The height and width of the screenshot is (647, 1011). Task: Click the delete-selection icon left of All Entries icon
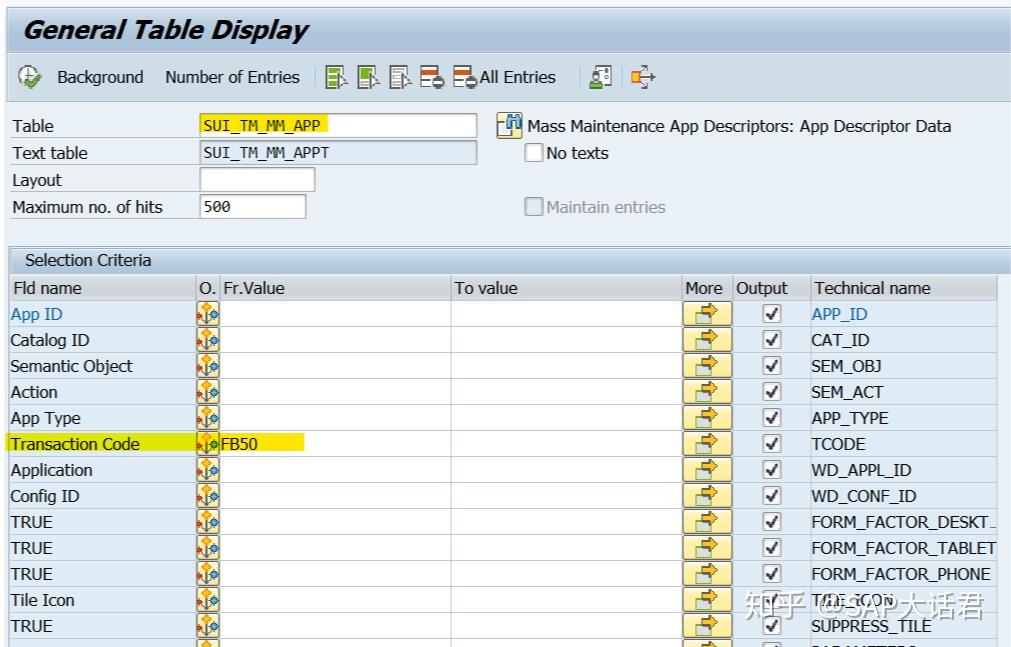431,77
